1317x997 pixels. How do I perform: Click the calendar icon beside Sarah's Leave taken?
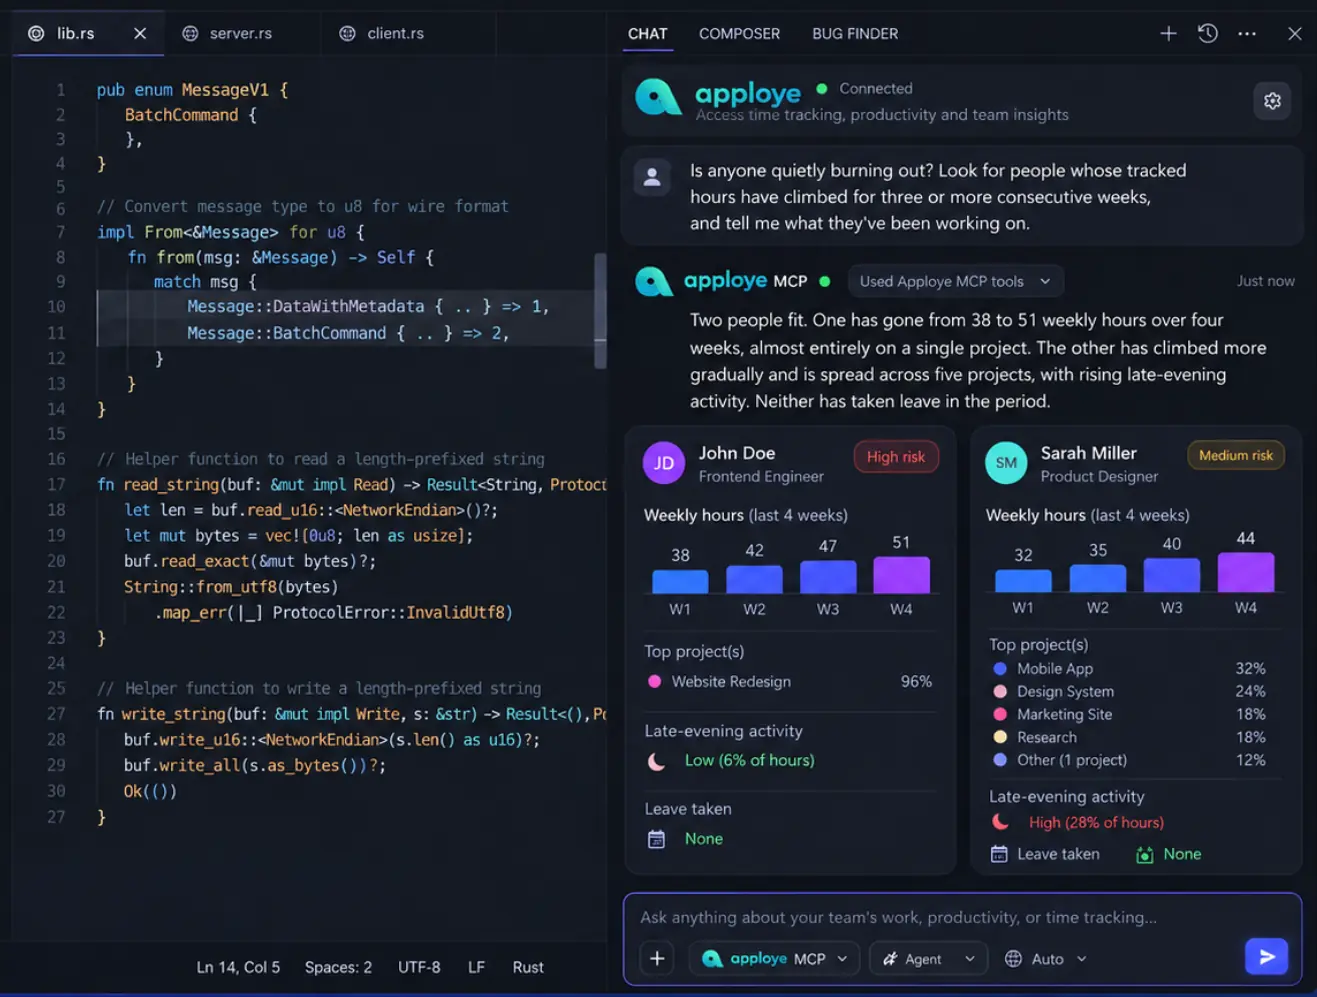(x=999, y=854)
